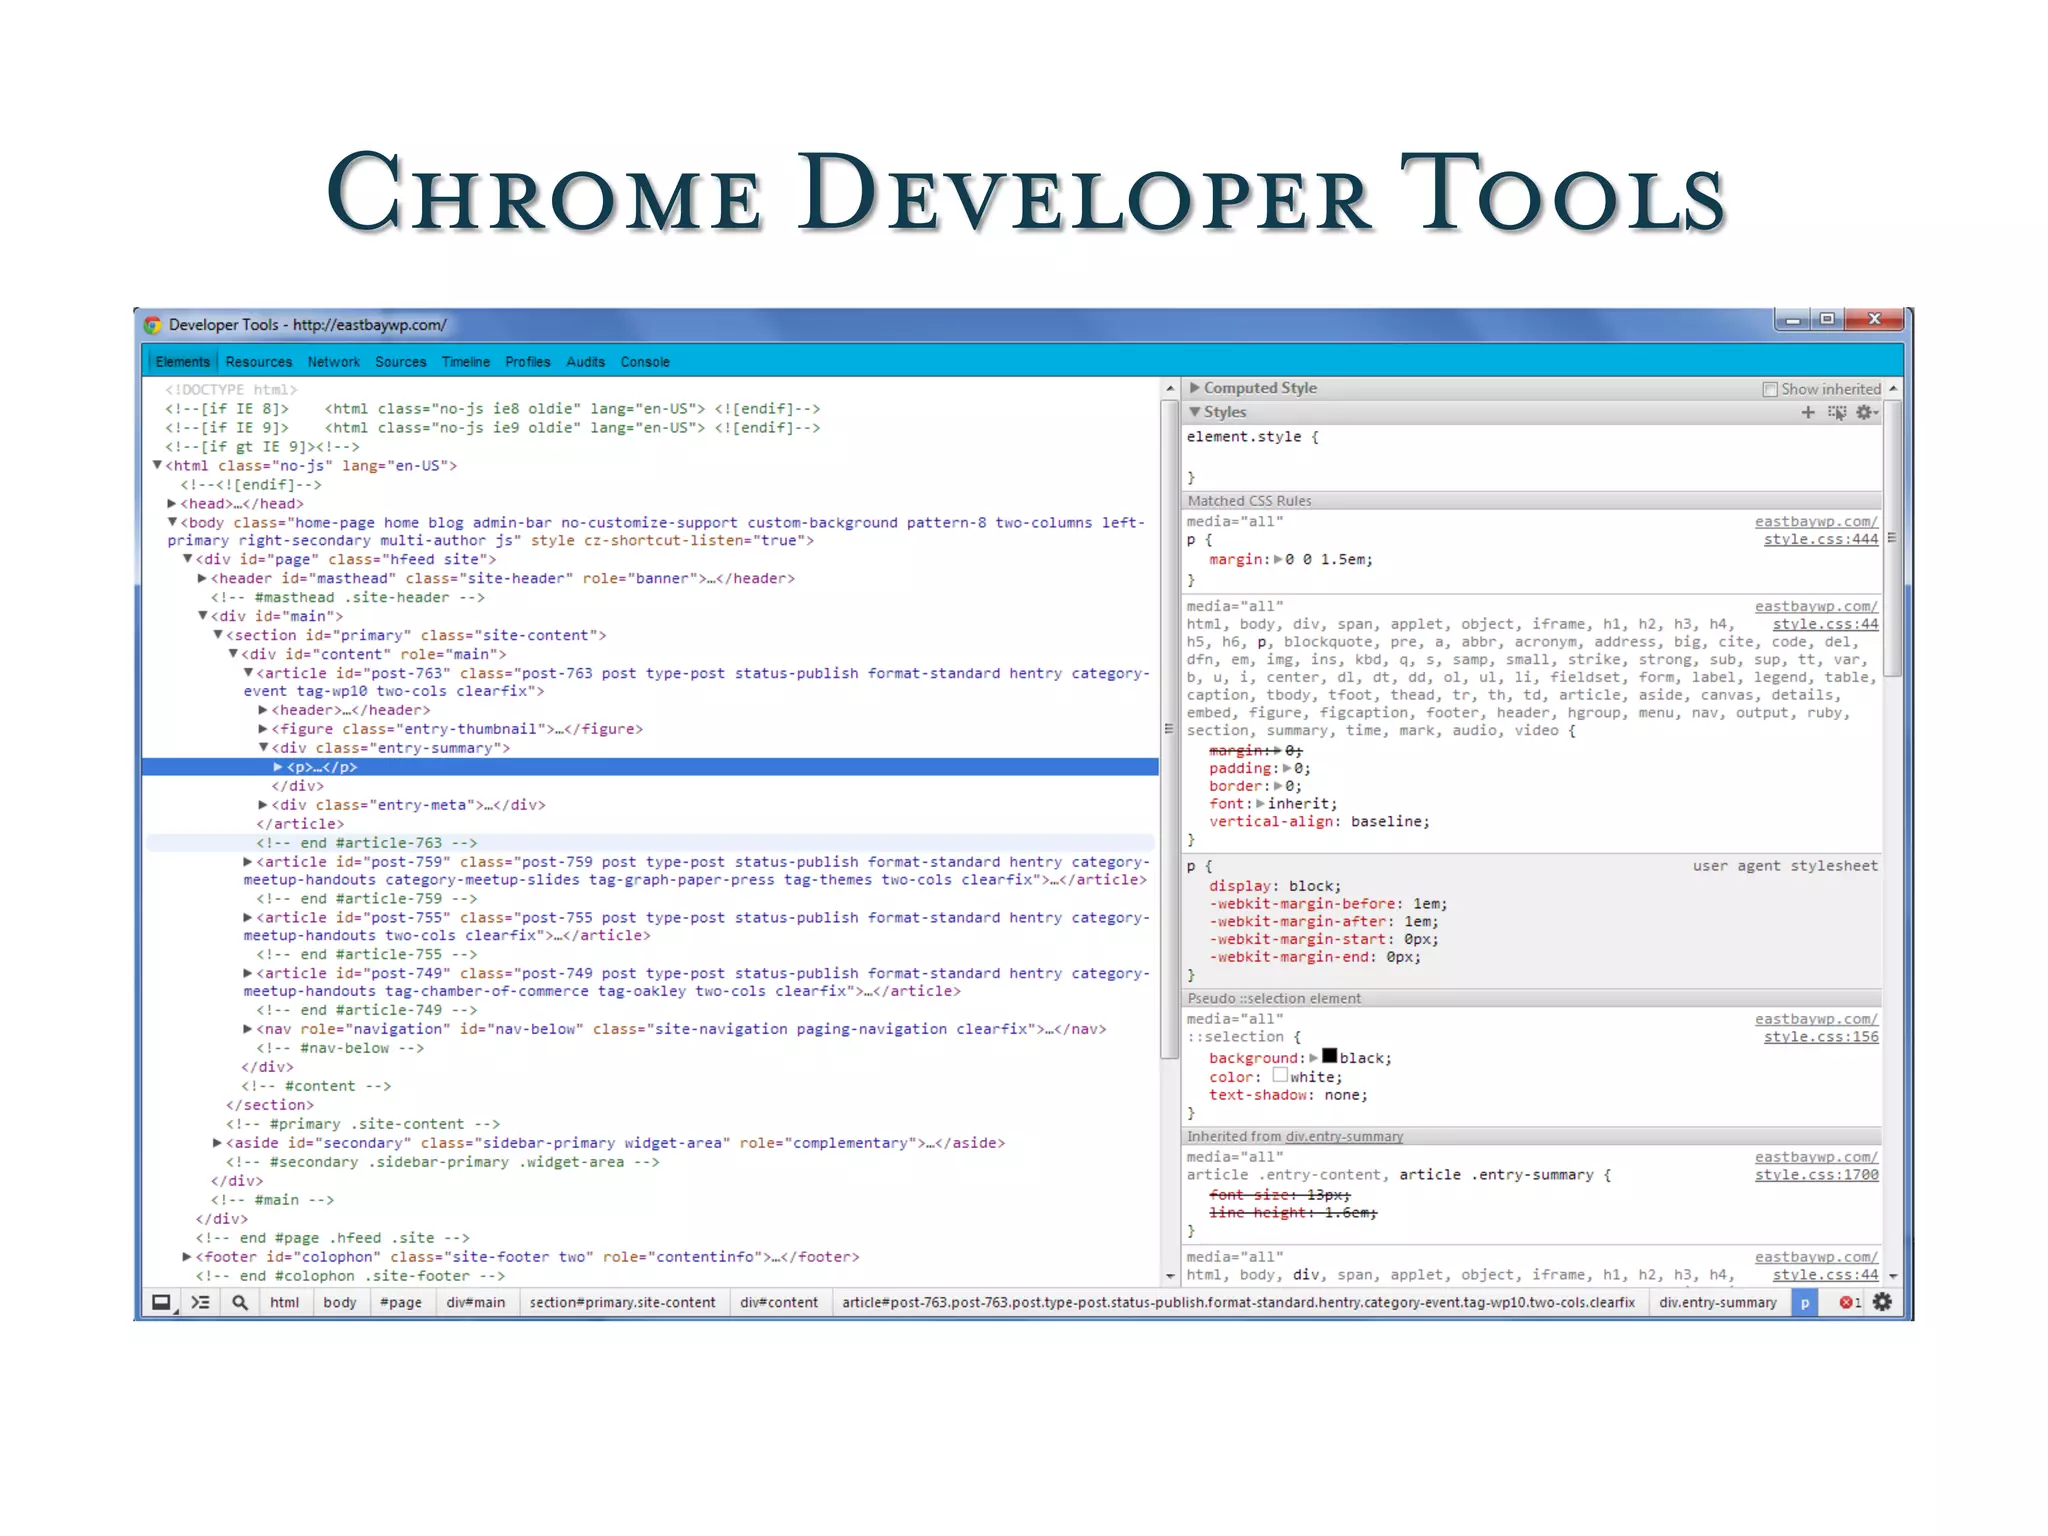Expand font inherit shorthand triangle
This screenshot has height=1536, width=2048.
1261,803
